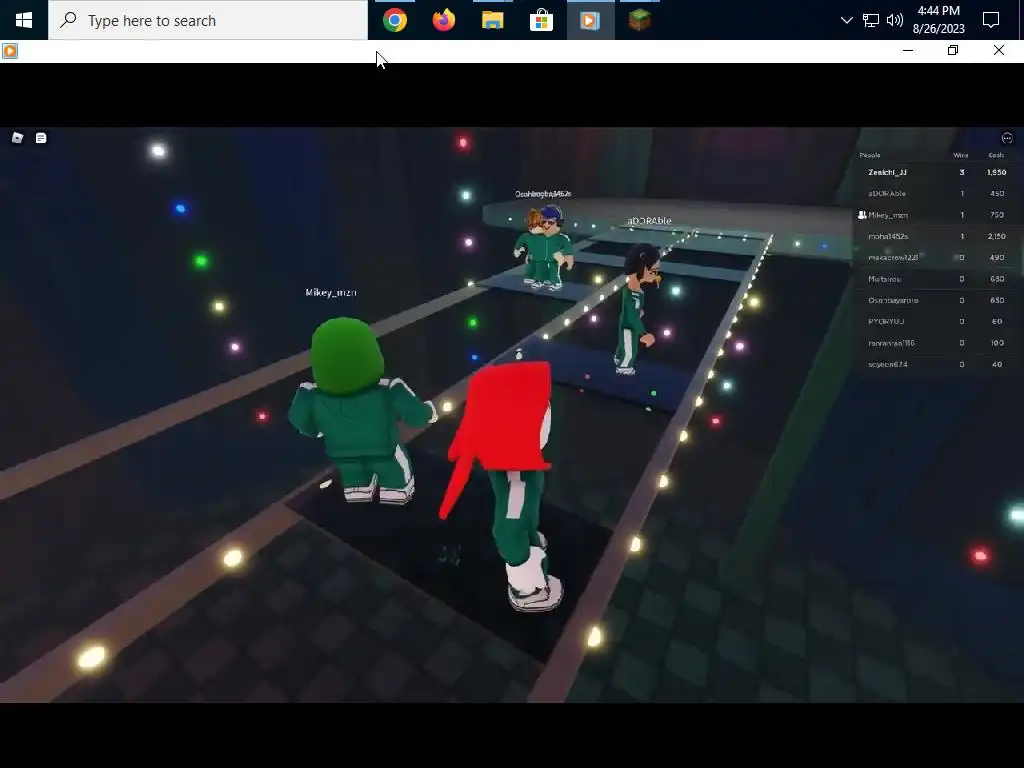Open Microsoft Store from the taskbar

[541, 20]
